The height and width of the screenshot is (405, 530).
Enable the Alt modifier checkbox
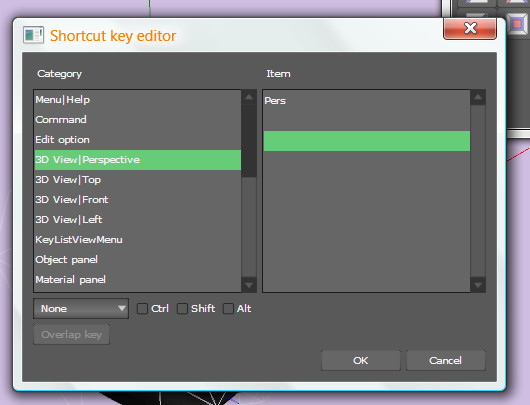228,308
